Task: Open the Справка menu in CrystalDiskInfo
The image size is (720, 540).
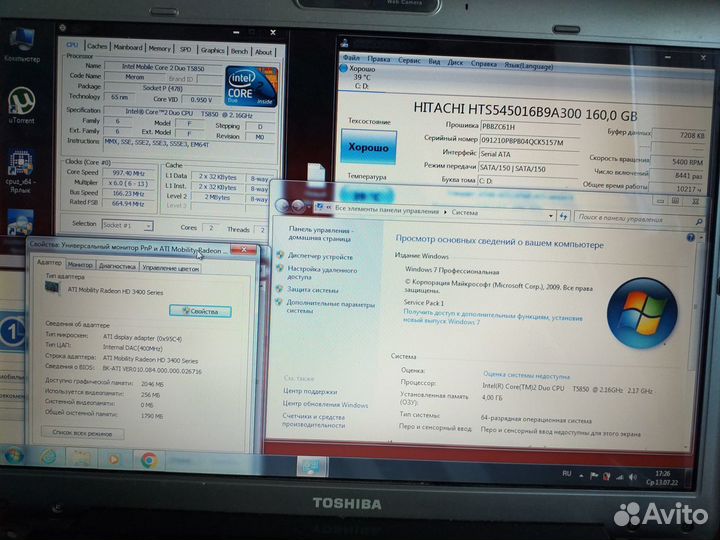Action: coord(484,64)
